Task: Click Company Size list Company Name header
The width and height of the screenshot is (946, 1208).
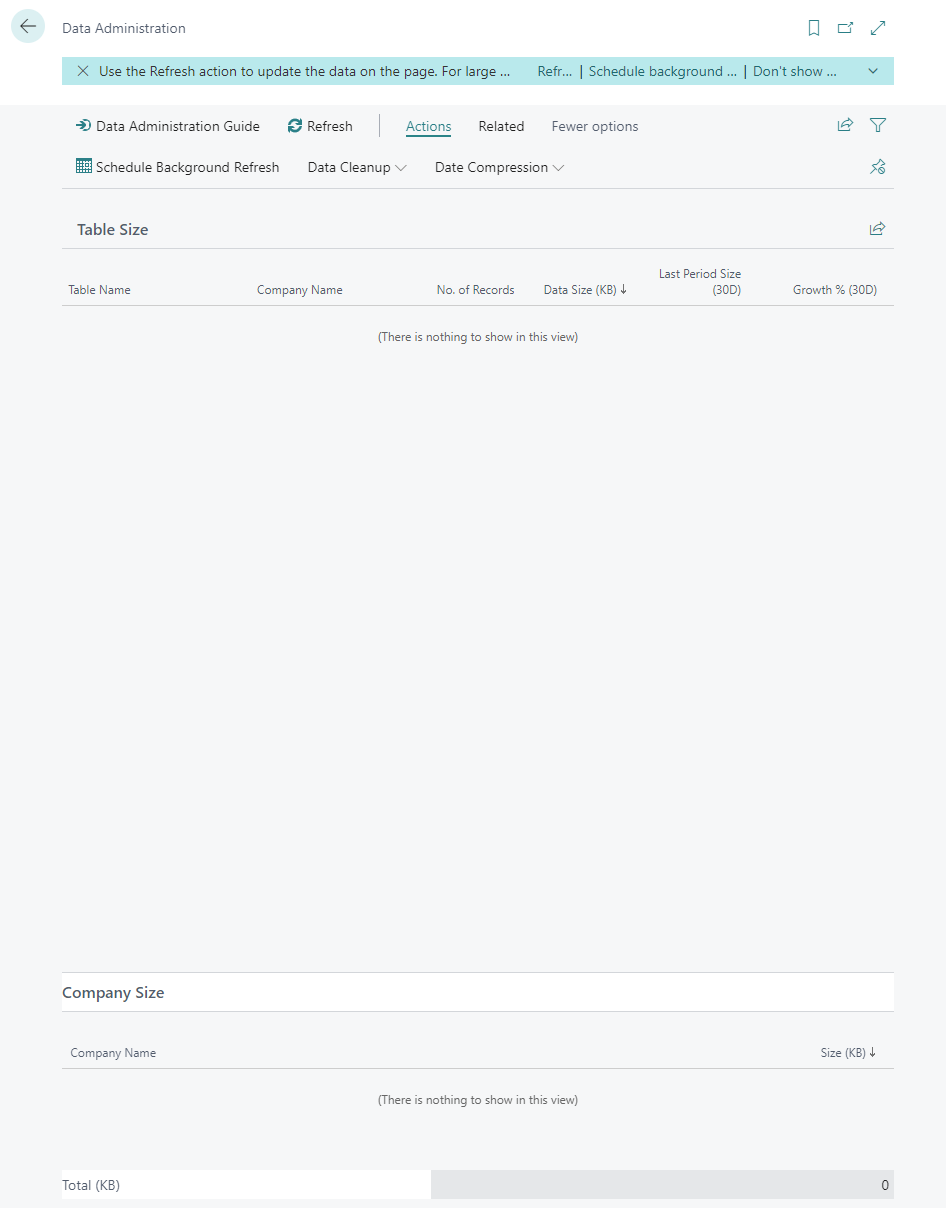Action: click(x=113, y=1053)
